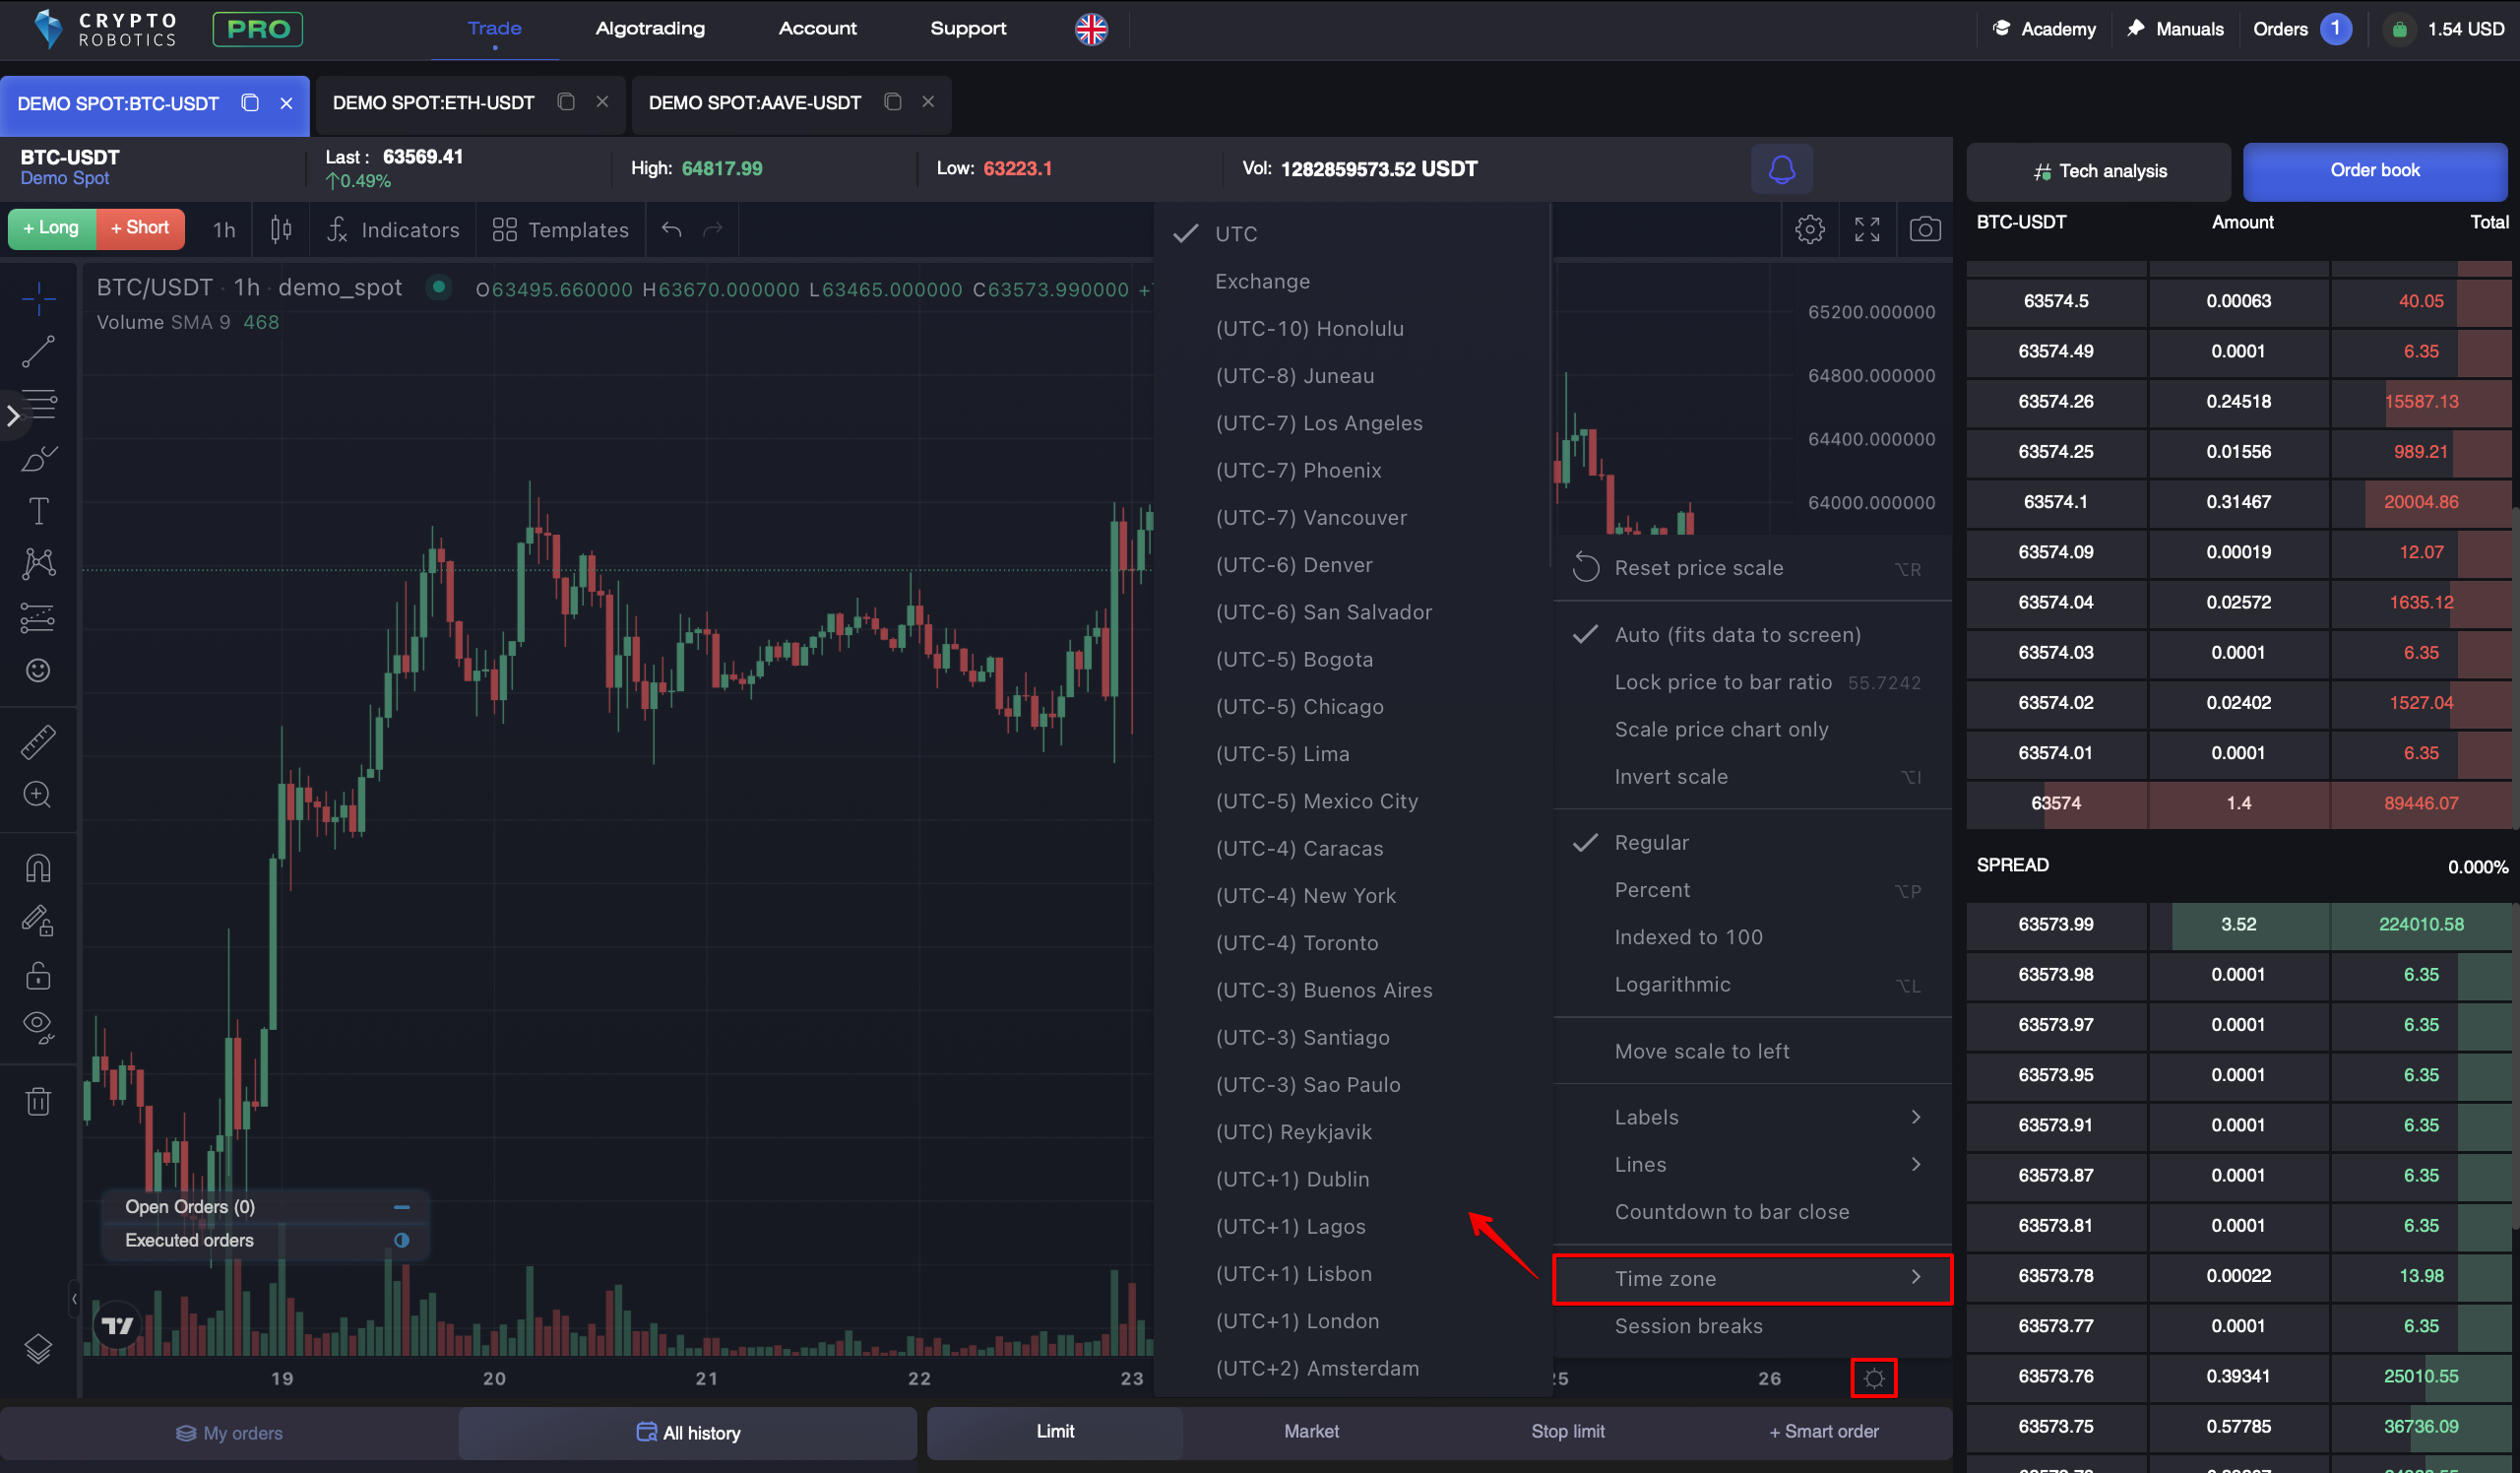Image resolution: width=2520 pixels, height=1473 pixels.
Task: Enter fullscreen chart mode
Action: 1866,230
